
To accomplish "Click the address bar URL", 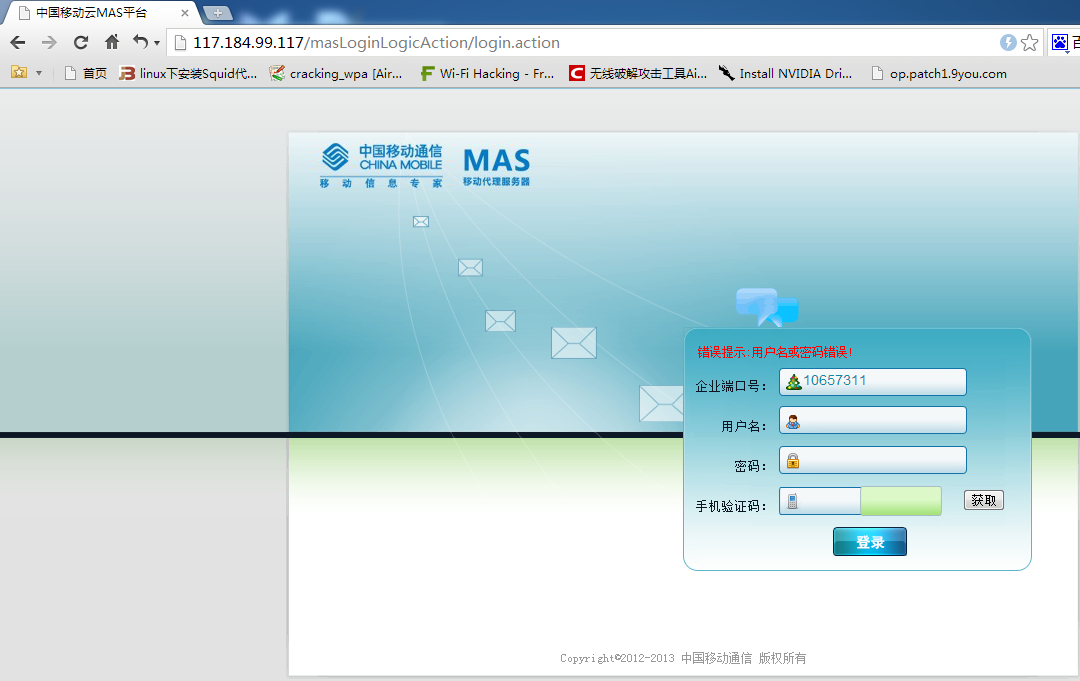I will pos(376,43).
